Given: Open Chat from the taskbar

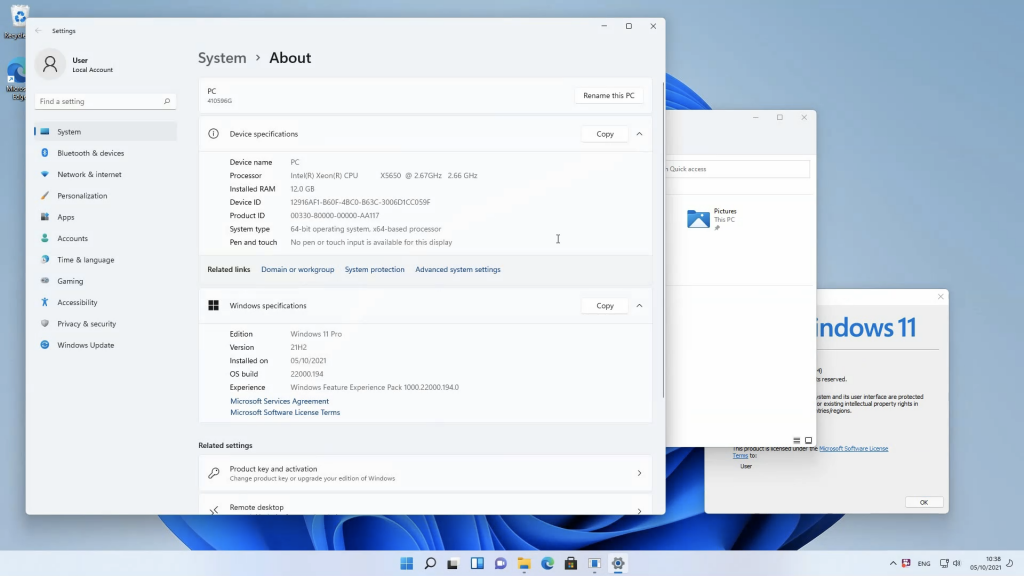Looking at the screenshot, I should point(500,564).
